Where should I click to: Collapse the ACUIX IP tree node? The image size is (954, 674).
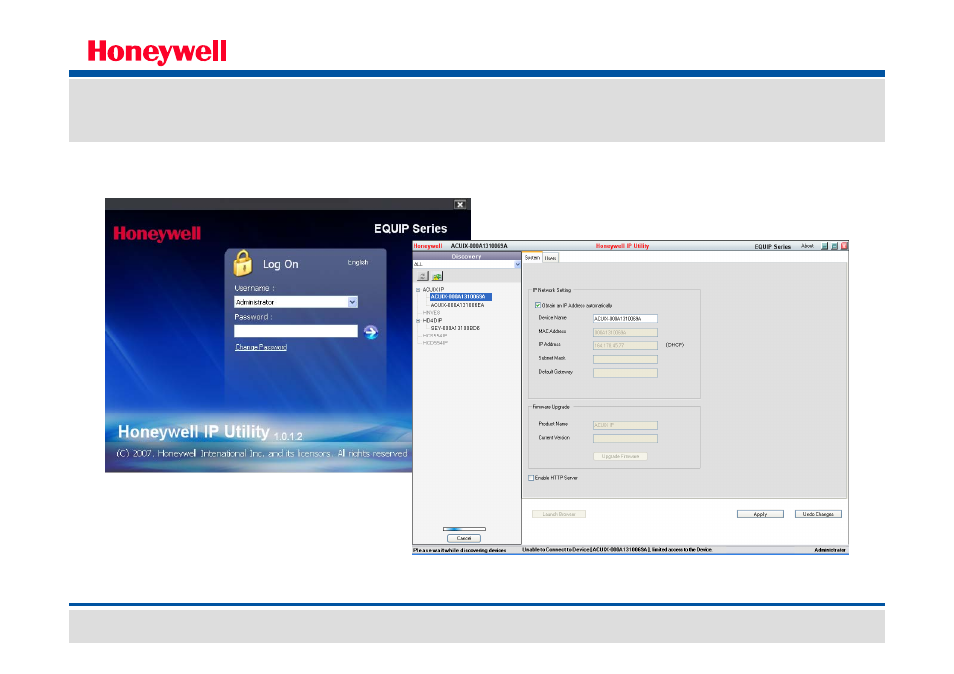tap(418, 290)
